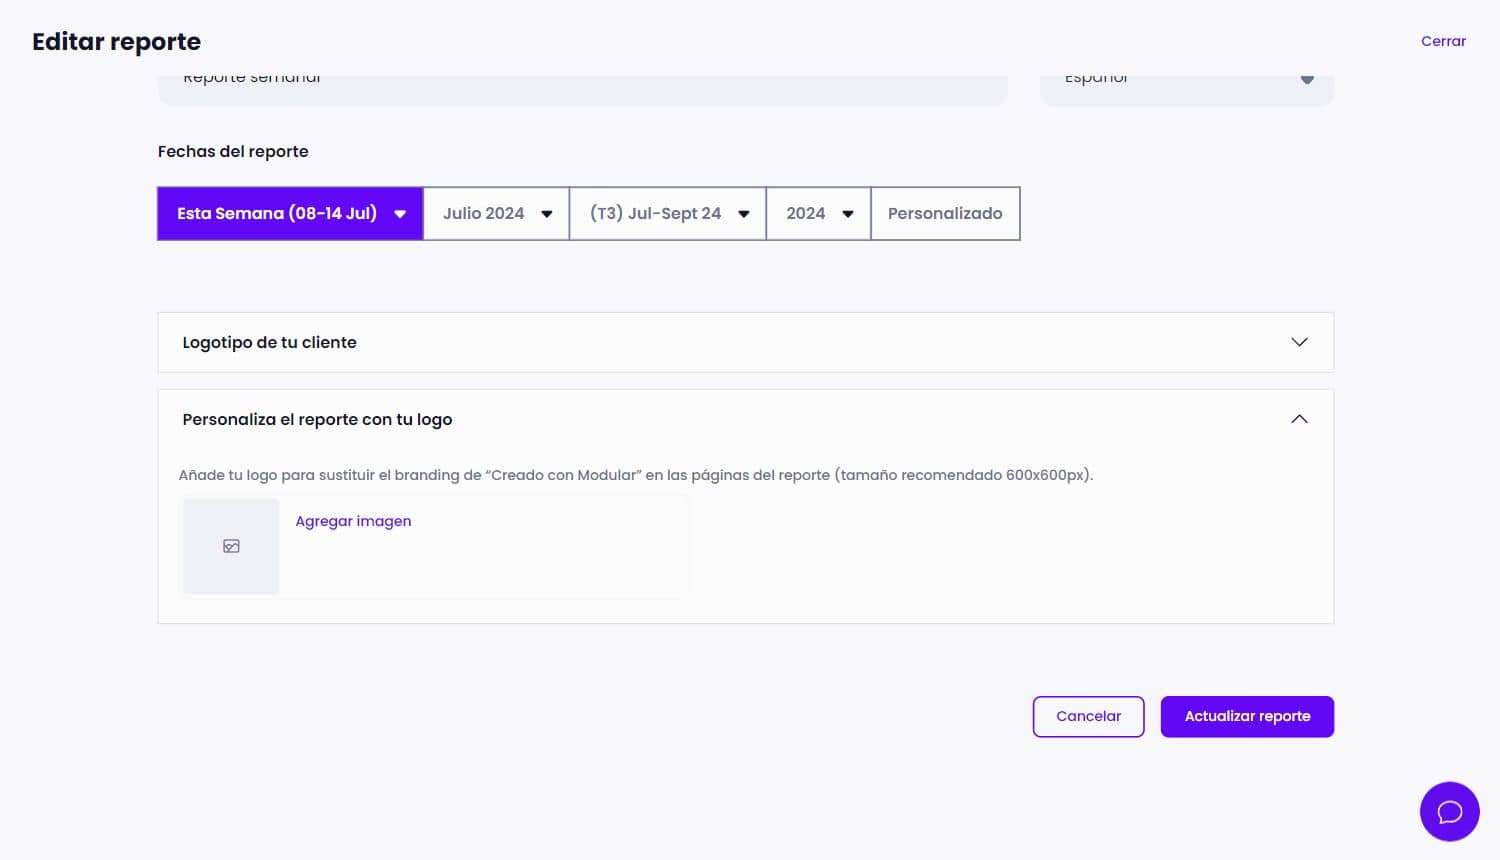Viewport: 1500px width, 860px height.
Task: Click the image placeholder icon
Action: click(231, 546)
